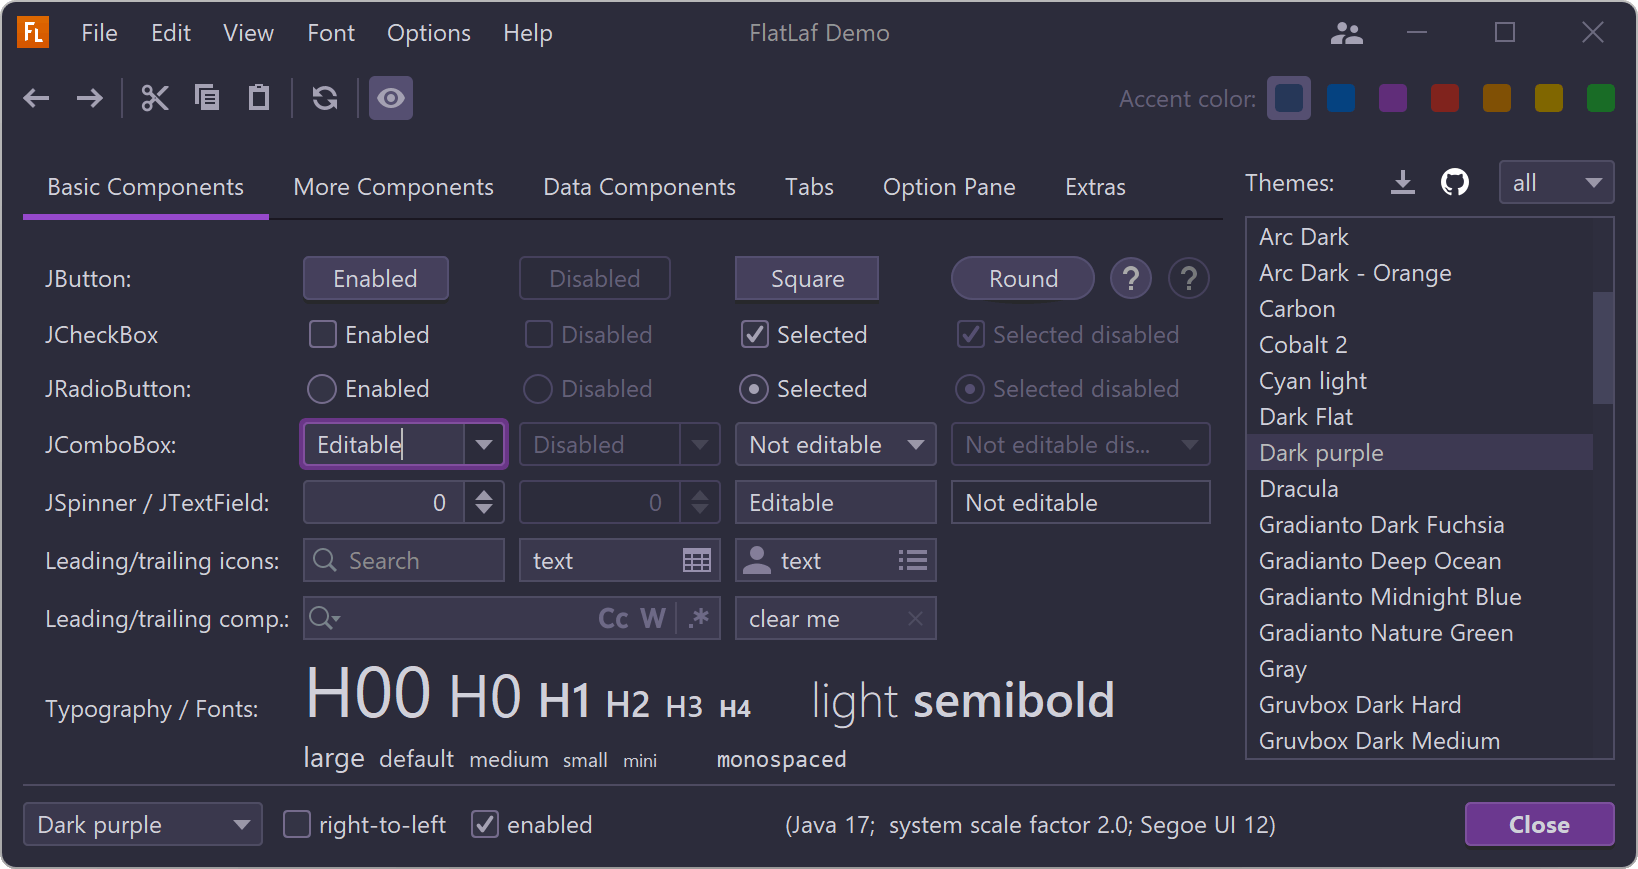
Task: Click the back arrow toolbar icon
Action: 37,98
